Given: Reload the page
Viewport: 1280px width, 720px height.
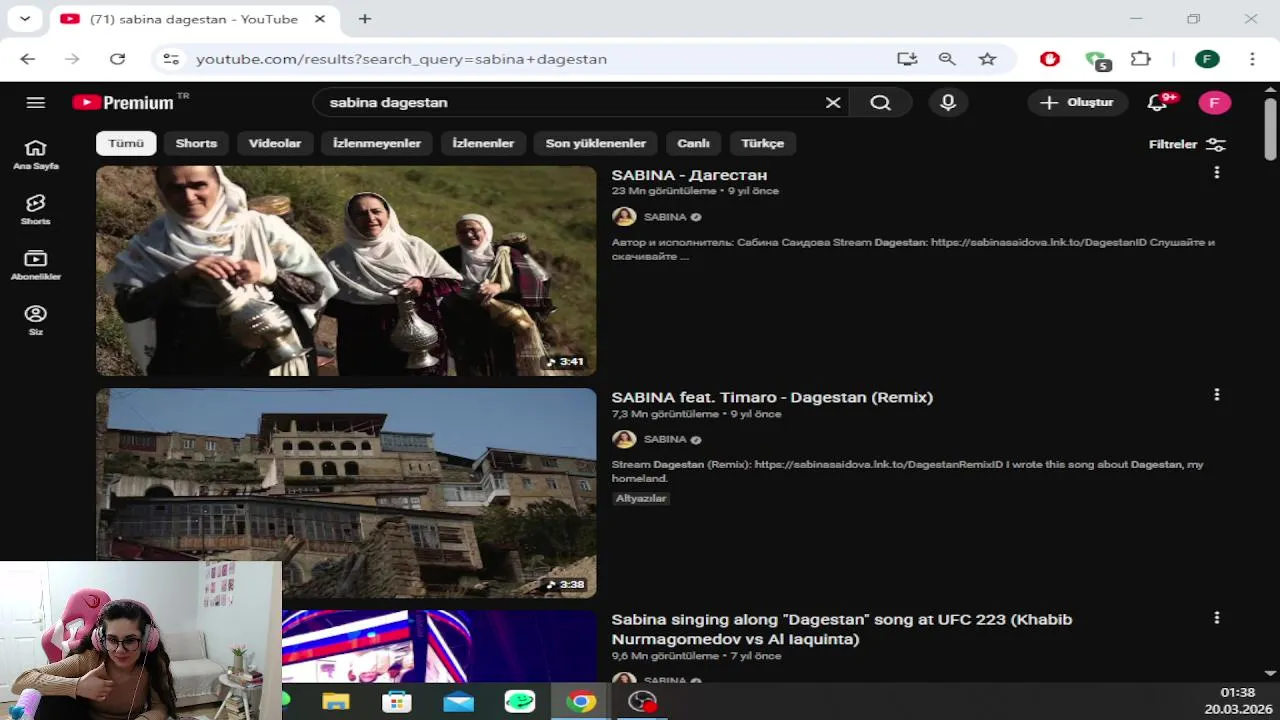Looking at the screenshot, I should (117, 59).
